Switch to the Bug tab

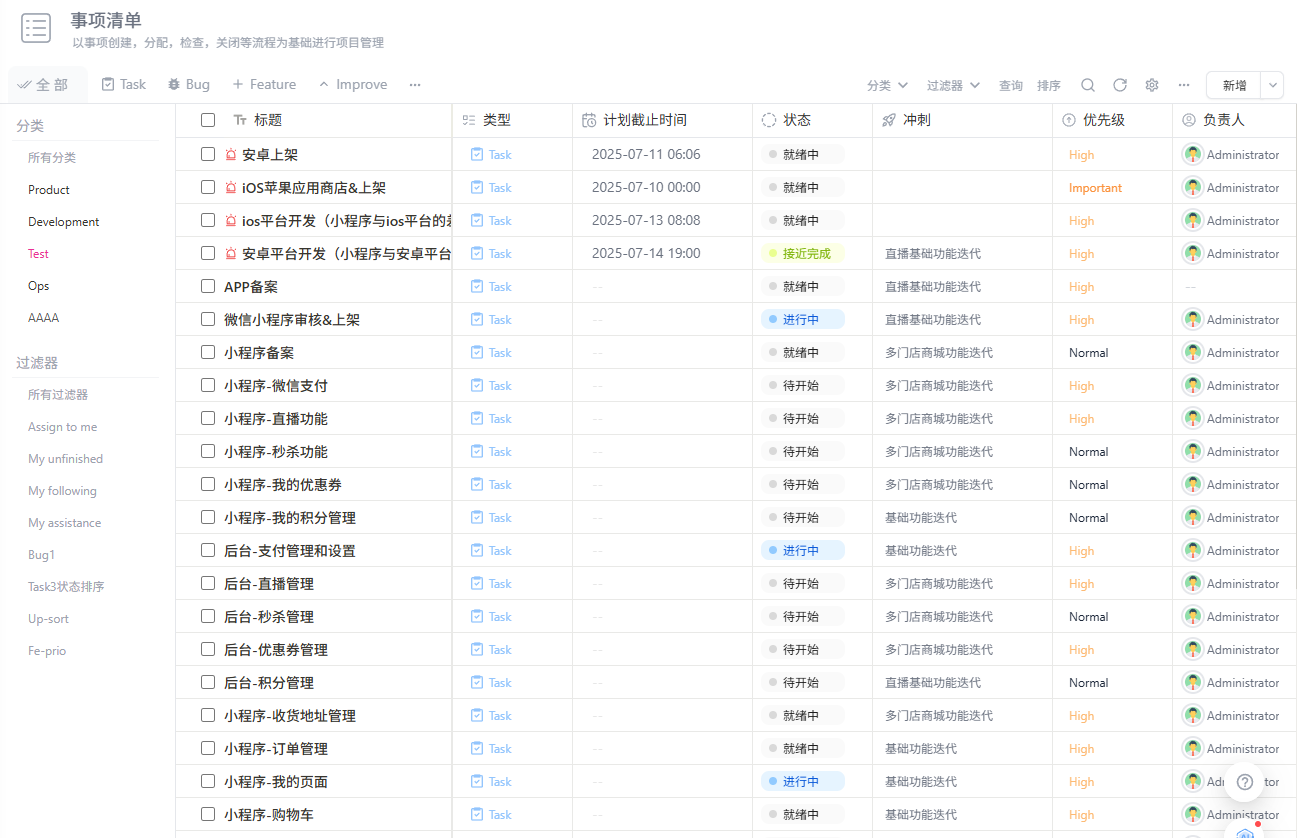coord(189,85)
